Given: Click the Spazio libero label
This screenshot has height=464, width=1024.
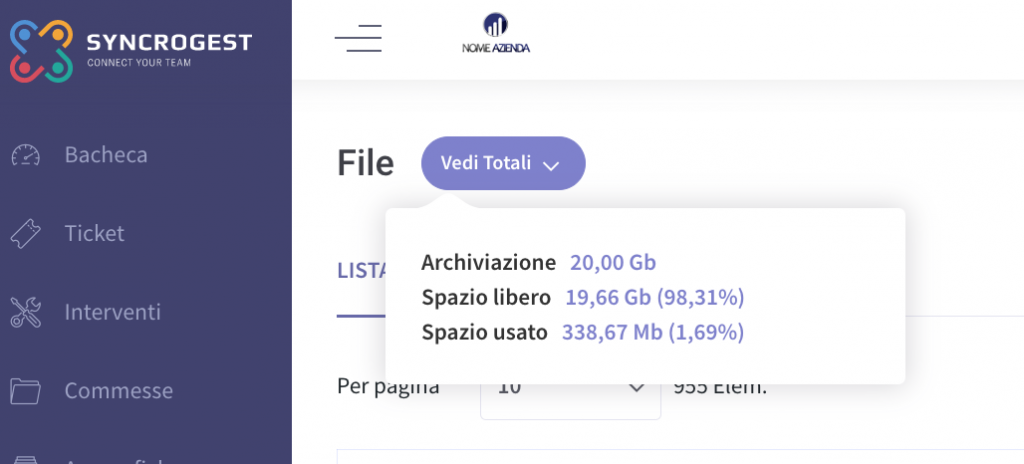Looking at the screenshot, I should (486, 298).
